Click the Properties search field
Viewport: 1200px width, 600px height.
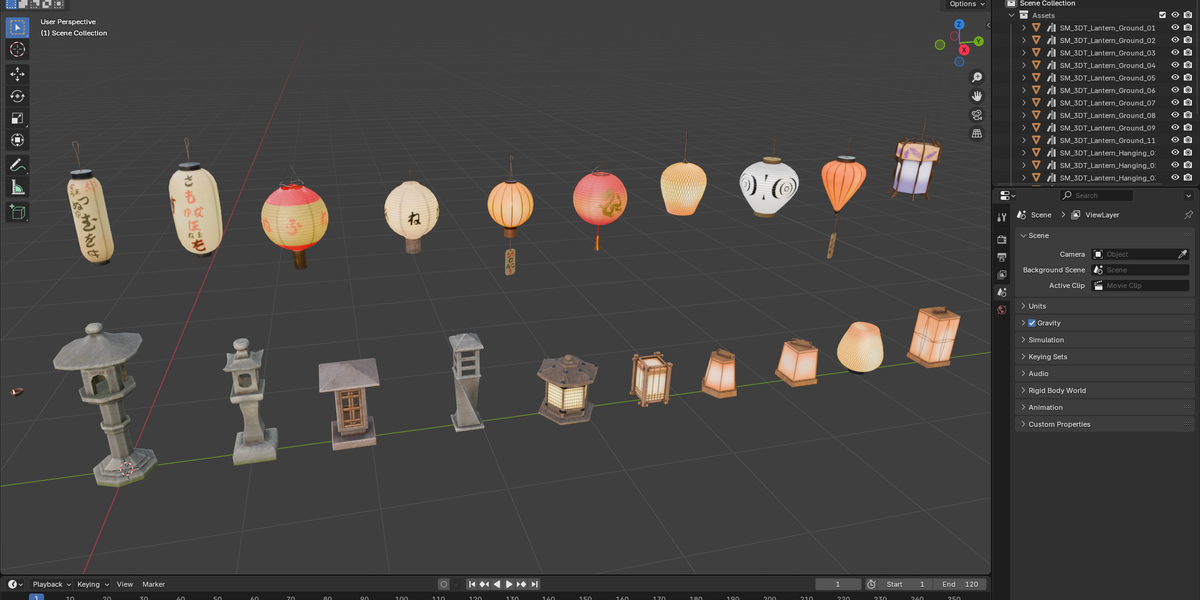1097,195
